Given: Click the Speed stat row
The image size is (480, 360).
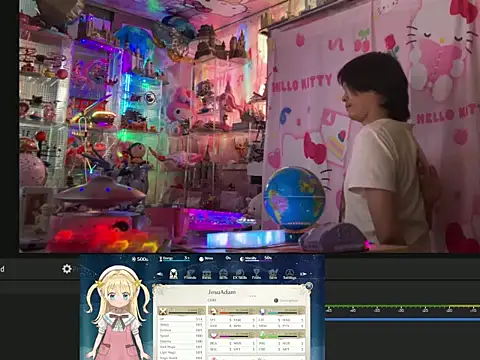Looking at the screenshot, I should pyautogui.click(x=181, y=336).
